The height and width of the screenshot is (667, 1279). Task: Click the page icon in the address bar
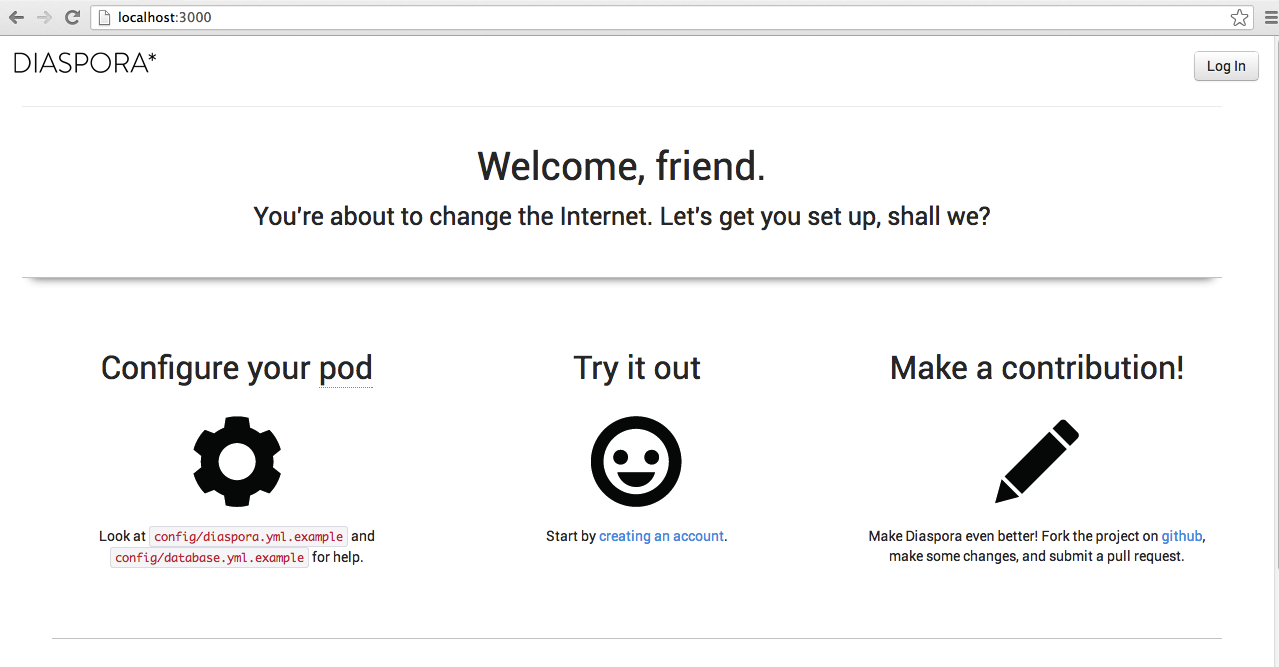[103, 17]
